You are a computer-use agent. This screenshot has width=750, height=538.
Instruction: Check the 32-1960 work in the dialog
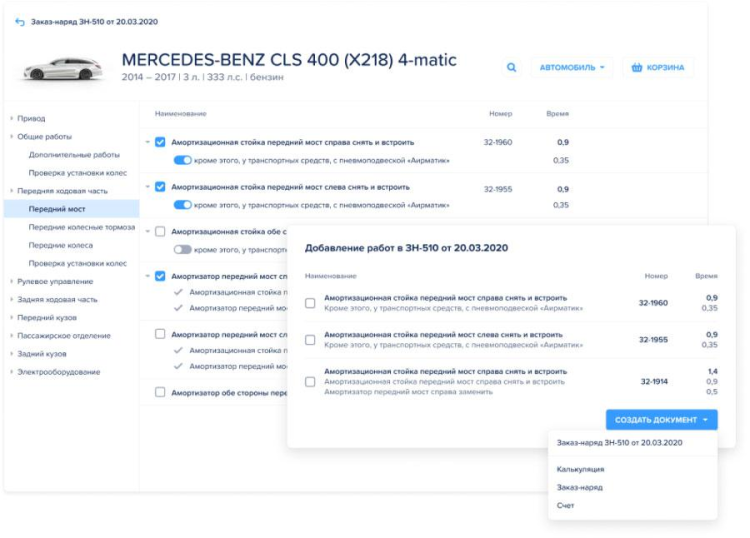[310, 303]
